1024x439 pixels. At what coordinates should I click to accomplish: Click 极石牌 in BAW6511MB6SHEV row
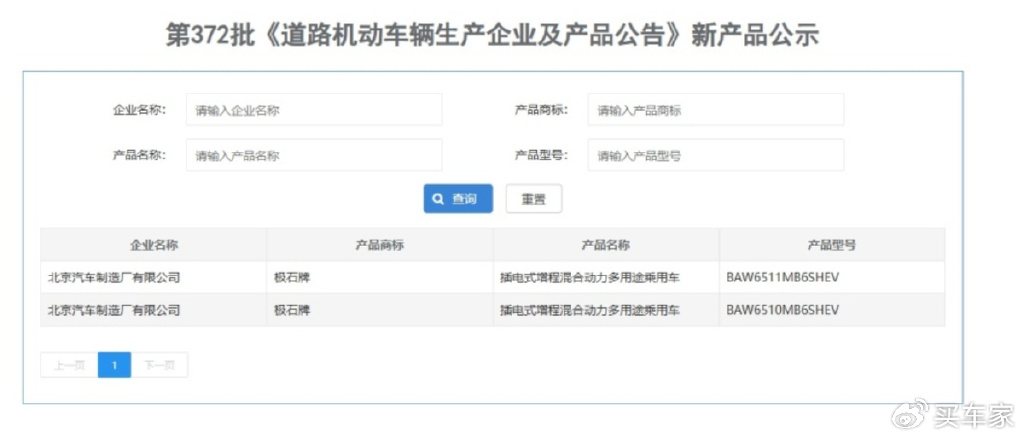click(x=292, y=278)
